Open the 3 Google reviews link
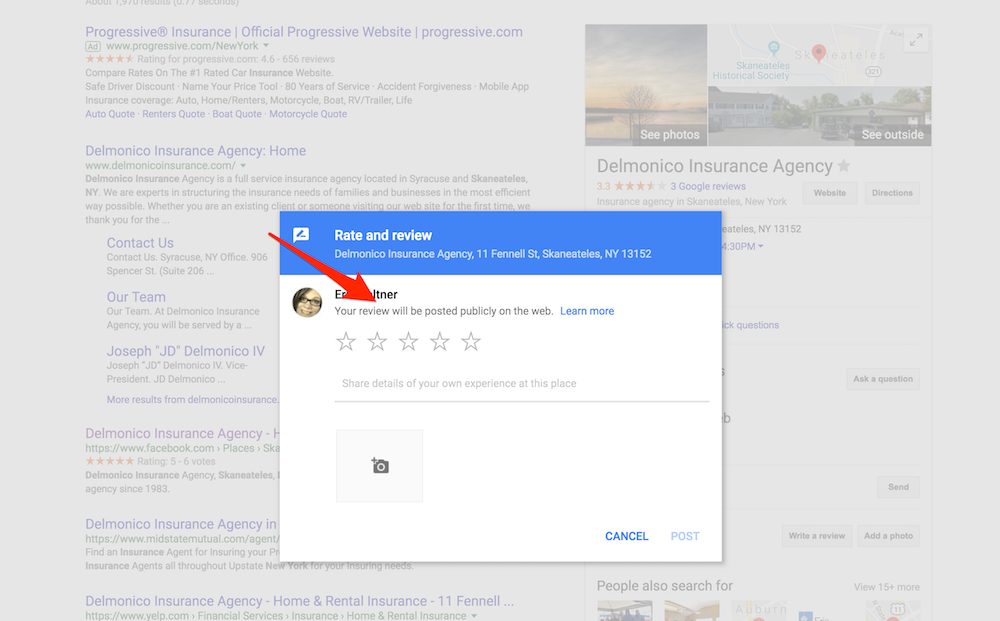 707,186
